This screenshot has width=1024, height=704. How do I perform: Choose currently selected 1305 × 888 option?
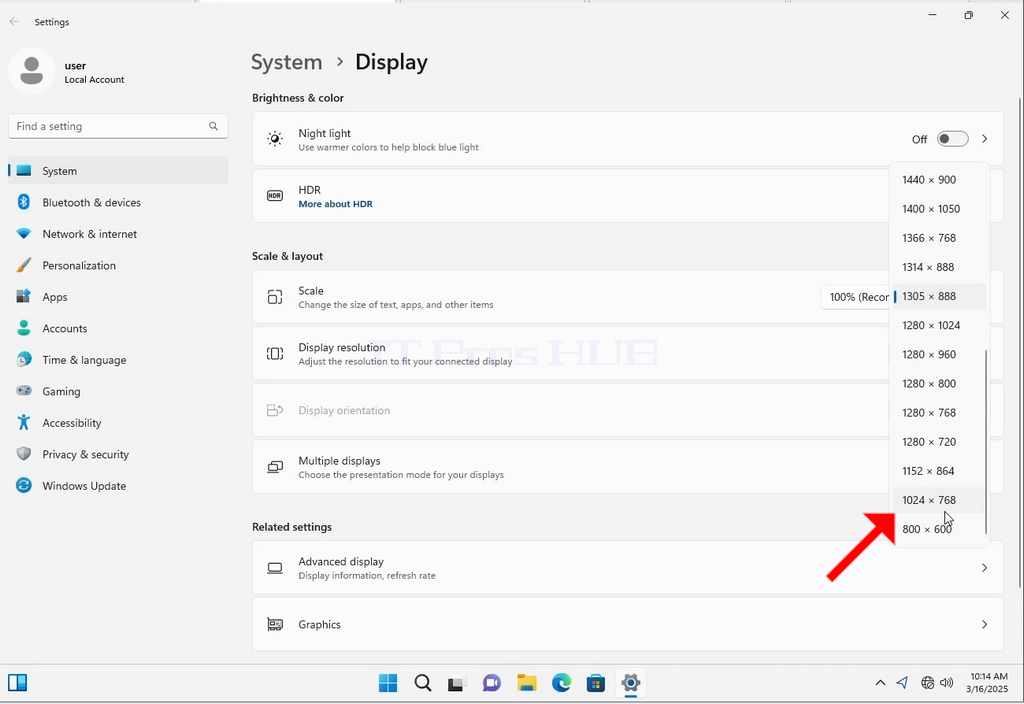click(x=939, y=296)
